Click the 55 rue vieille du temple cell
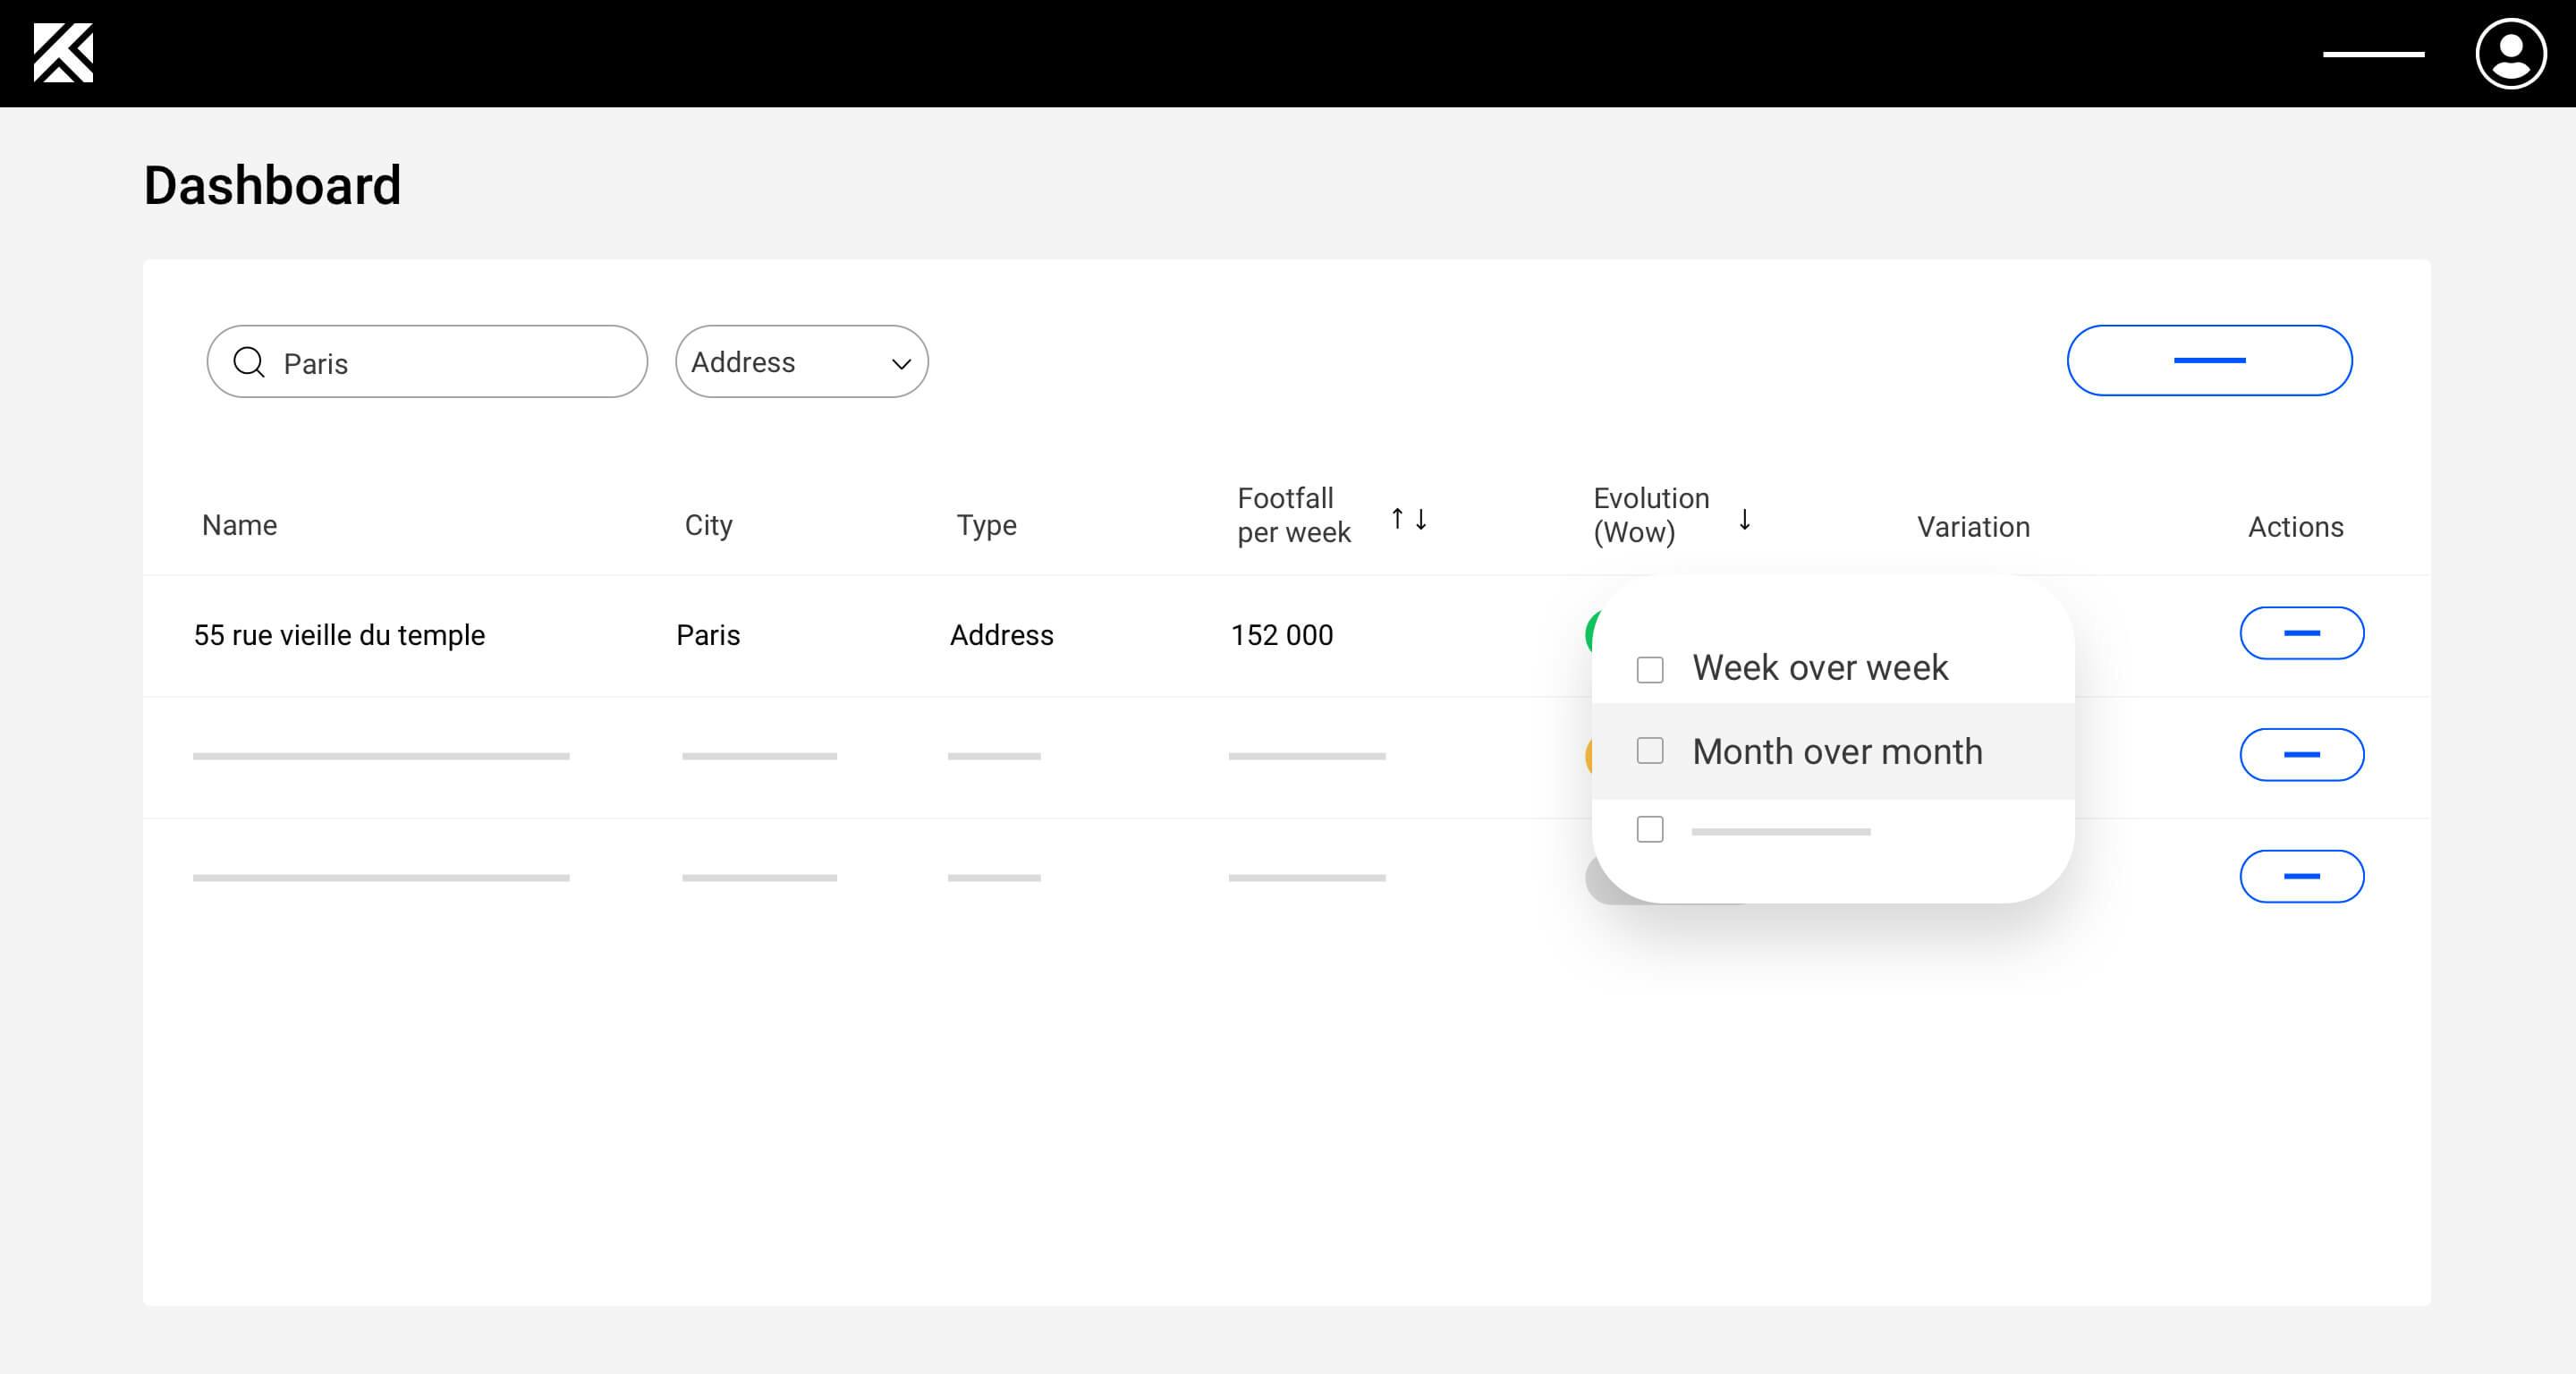 click(x=339, y=635)
